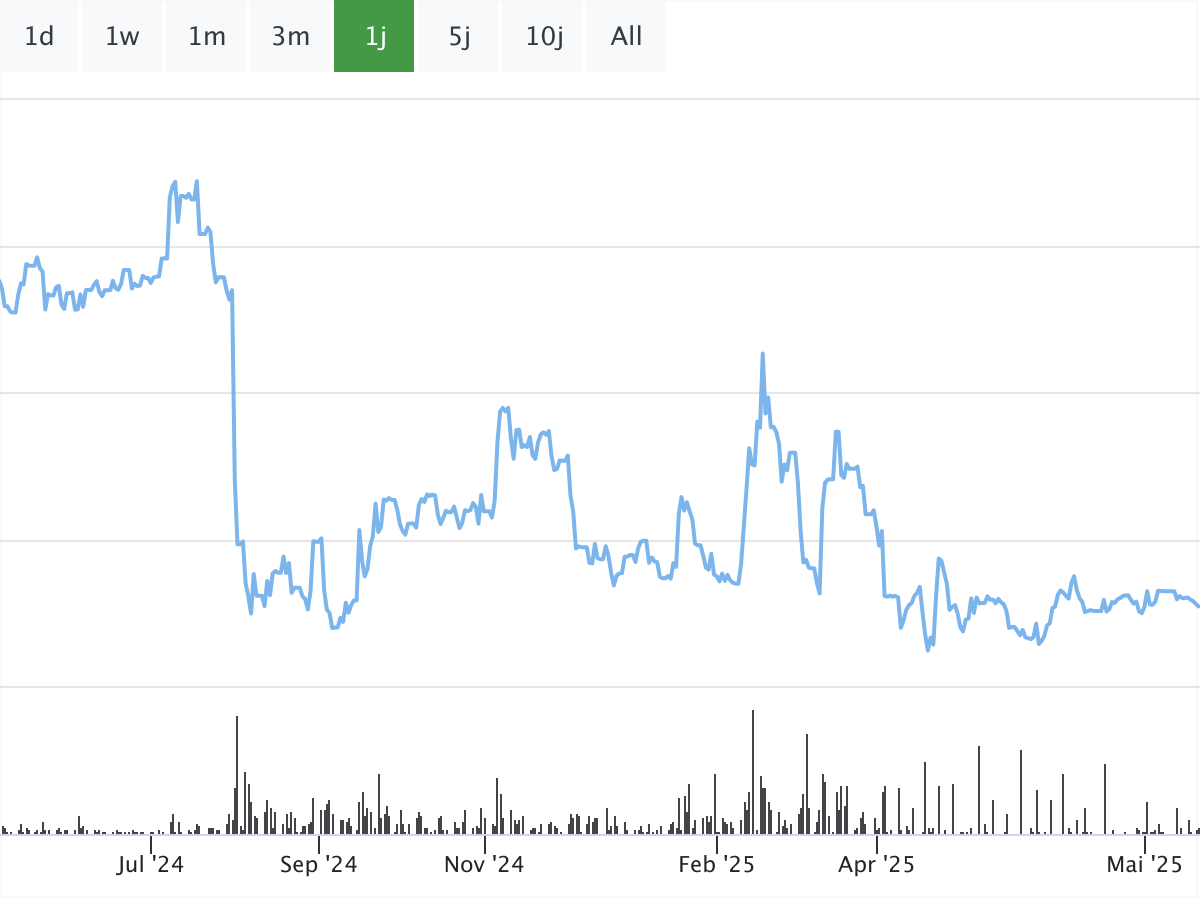Select the 1d time range
1200x900 pixels.
pos(39,37)
